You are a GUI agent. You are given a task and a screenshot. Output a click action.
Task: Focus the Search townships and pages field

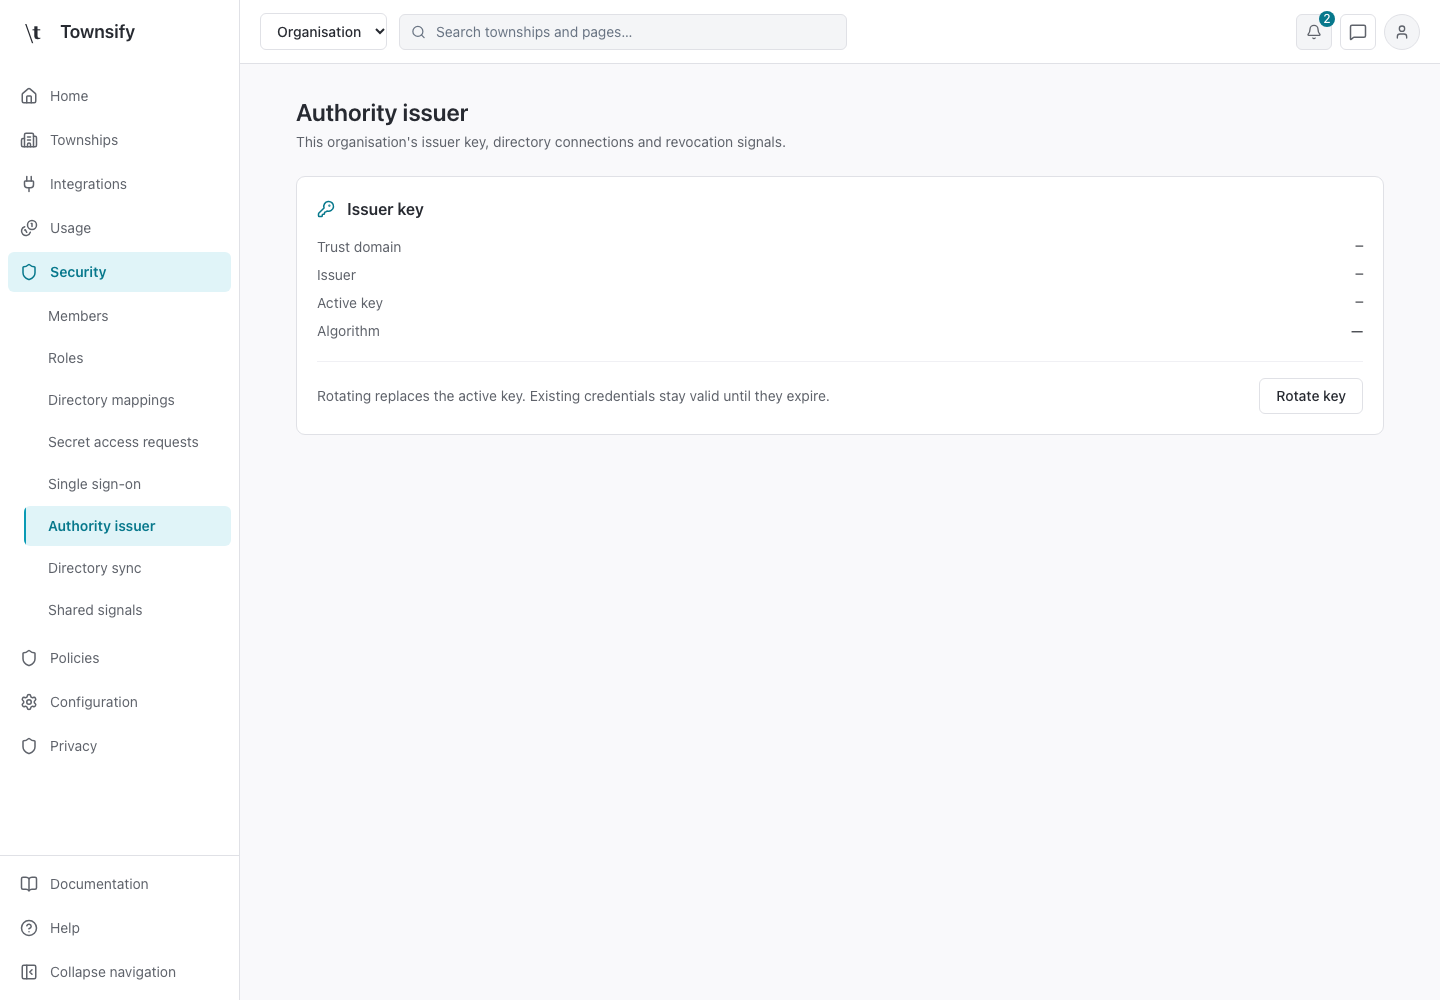click(x=623, y=32)
